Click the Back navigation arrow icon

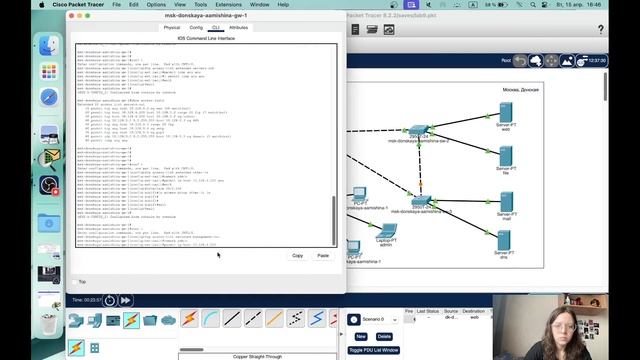[520, 61]
